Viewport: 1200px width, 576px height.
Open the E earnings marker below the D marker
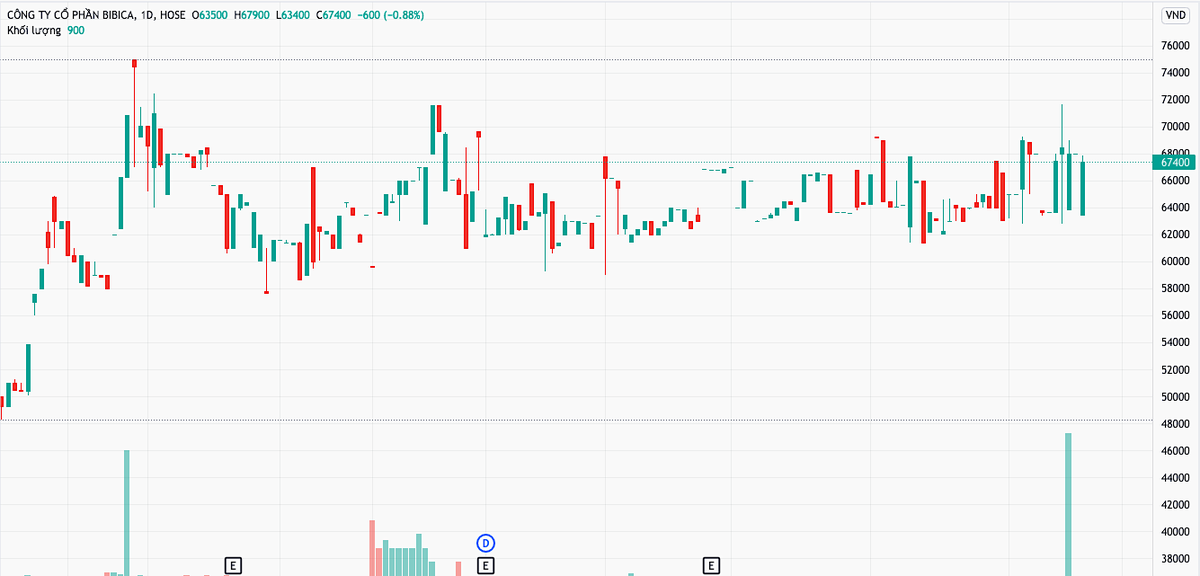485,566
